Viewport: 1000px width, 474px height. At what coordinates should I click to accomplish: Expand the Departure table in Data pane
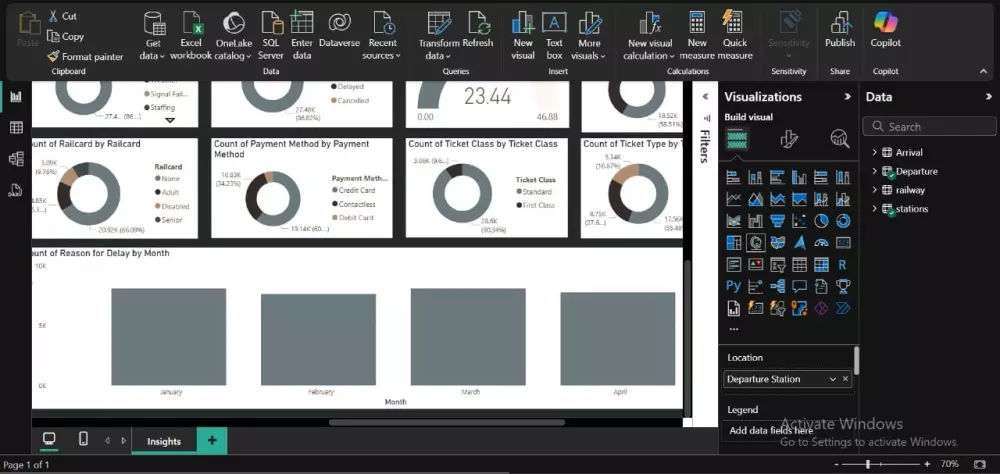[874, 171]
